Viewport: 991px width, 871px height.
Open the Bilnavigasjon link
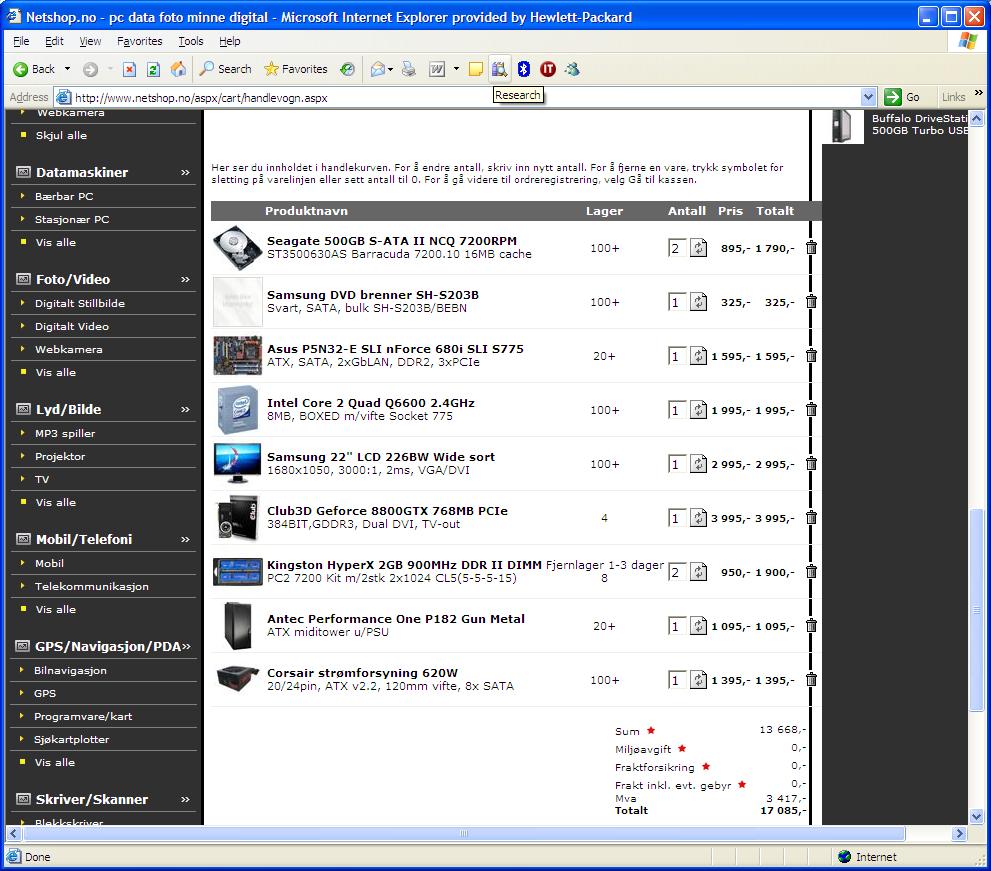(70, 671)
